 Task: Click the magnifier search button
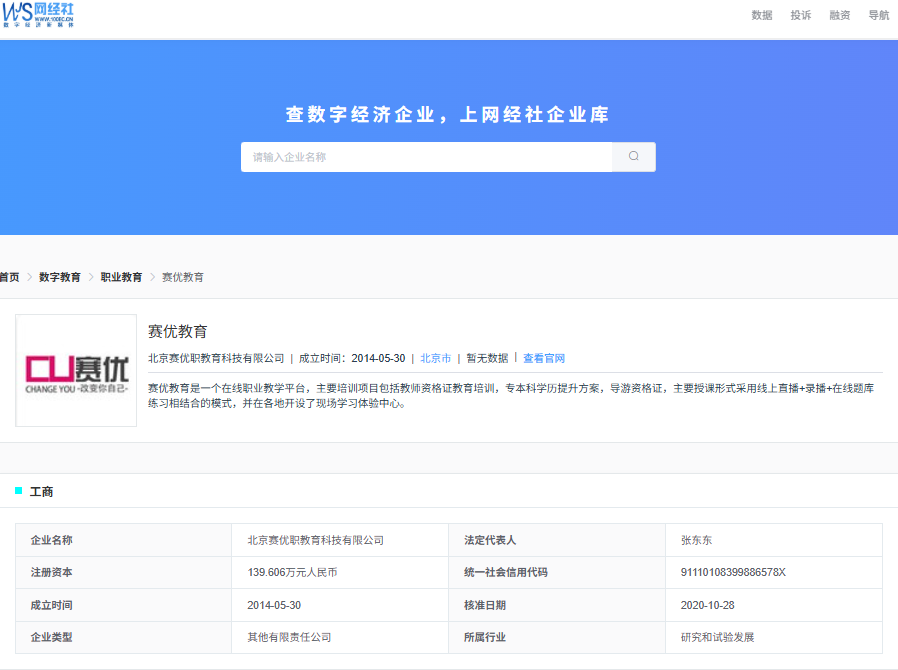coord(633,156)
